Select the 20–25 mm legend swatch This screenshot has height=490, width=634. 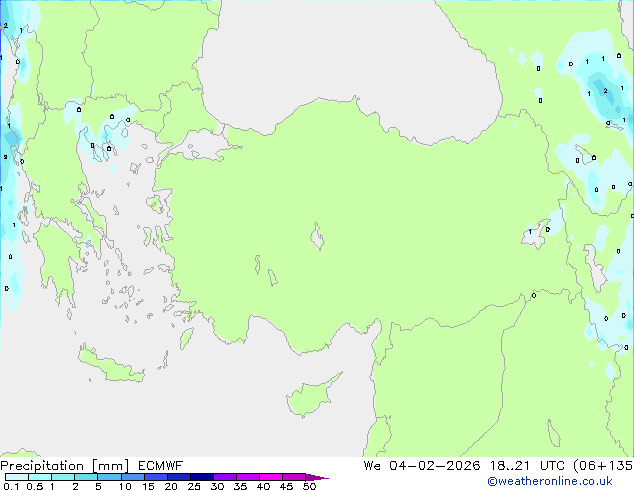(179, 477)
